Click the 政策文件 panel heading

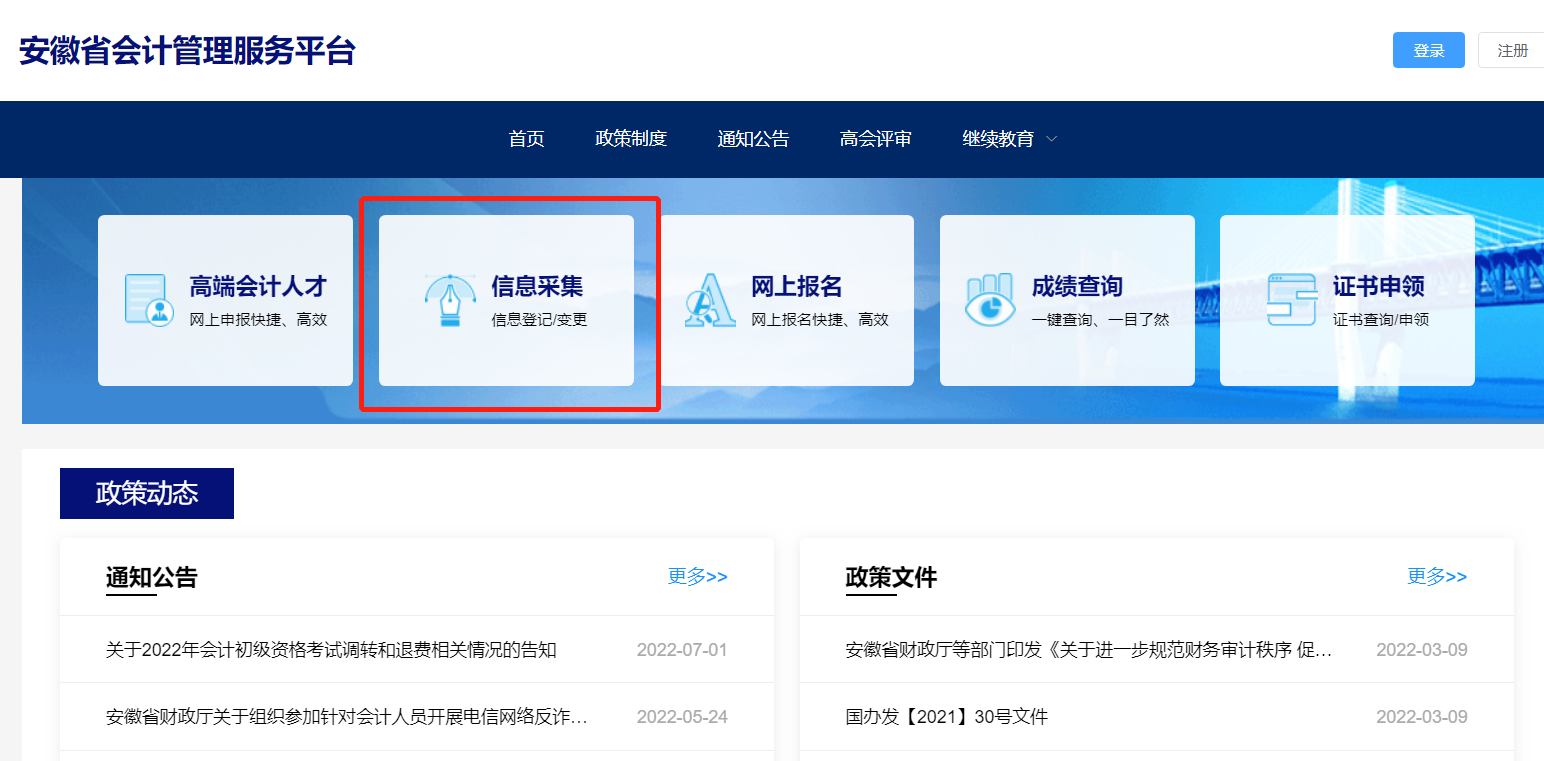coord(891,577)
